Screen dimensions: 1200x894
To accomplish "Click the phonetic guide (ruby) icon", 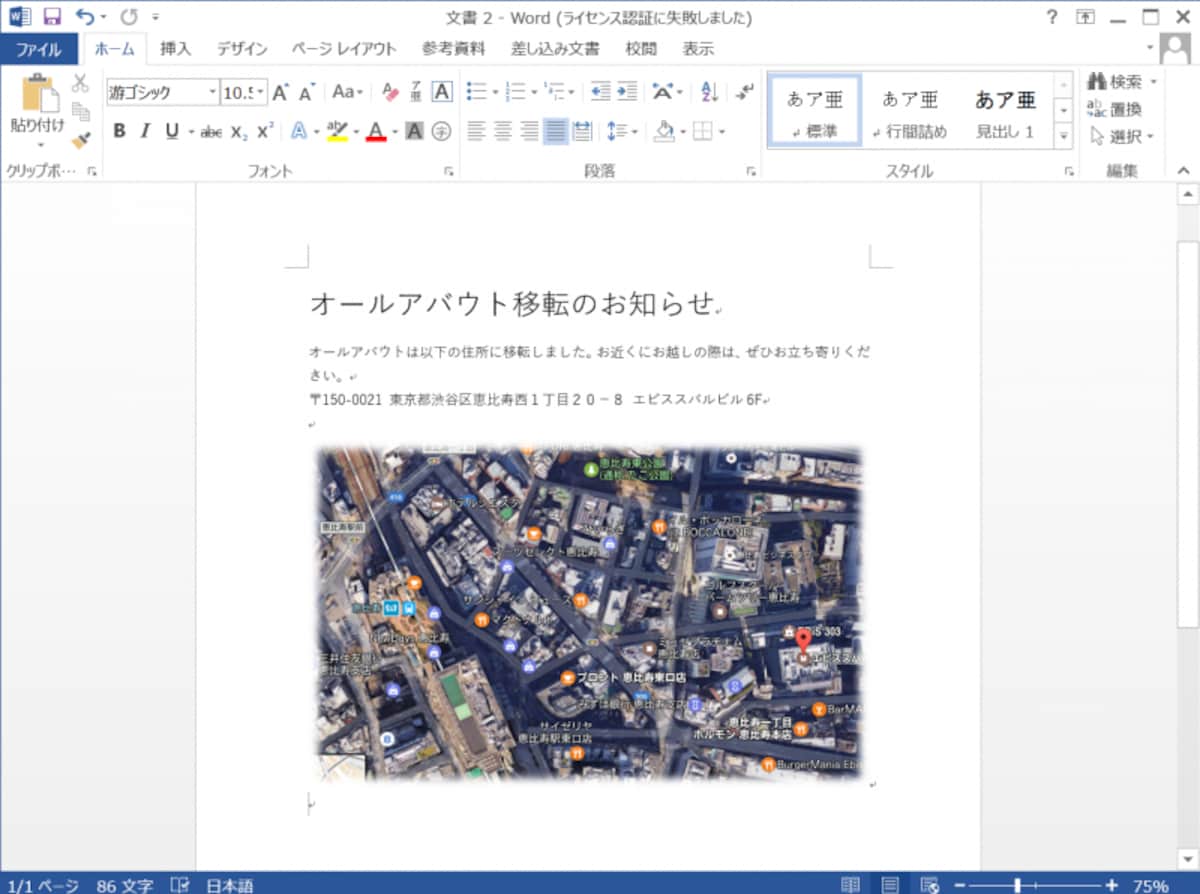I will tap(416, 92).
